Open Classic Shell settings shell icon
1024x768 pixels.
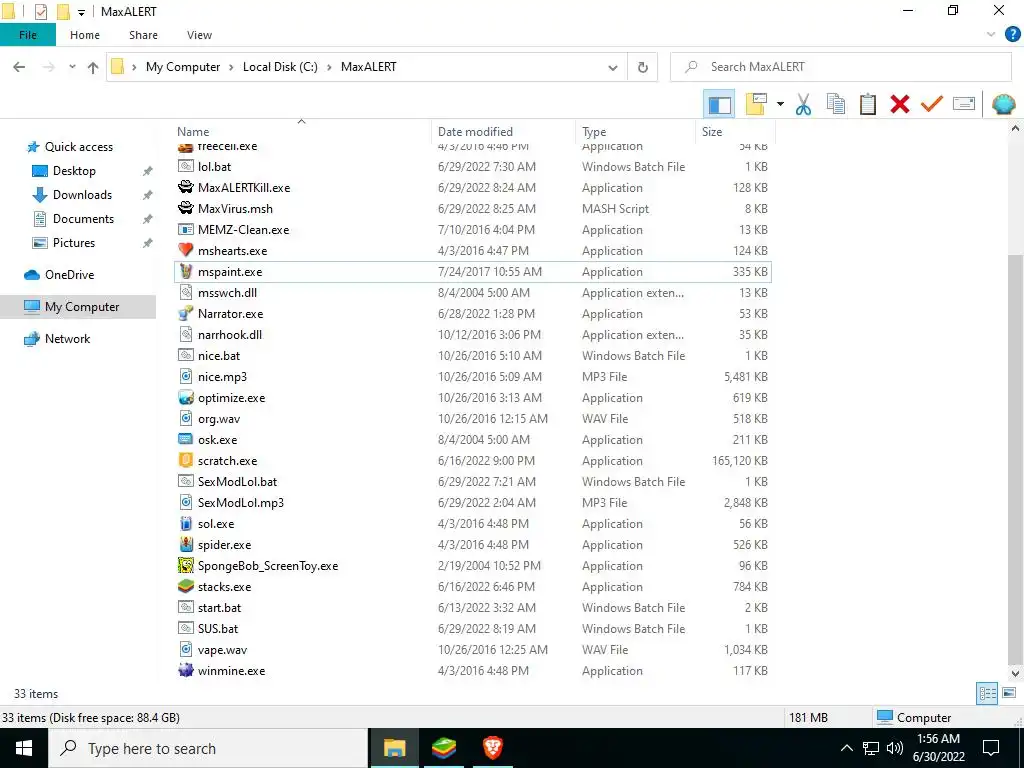[x=1003, y=104]
